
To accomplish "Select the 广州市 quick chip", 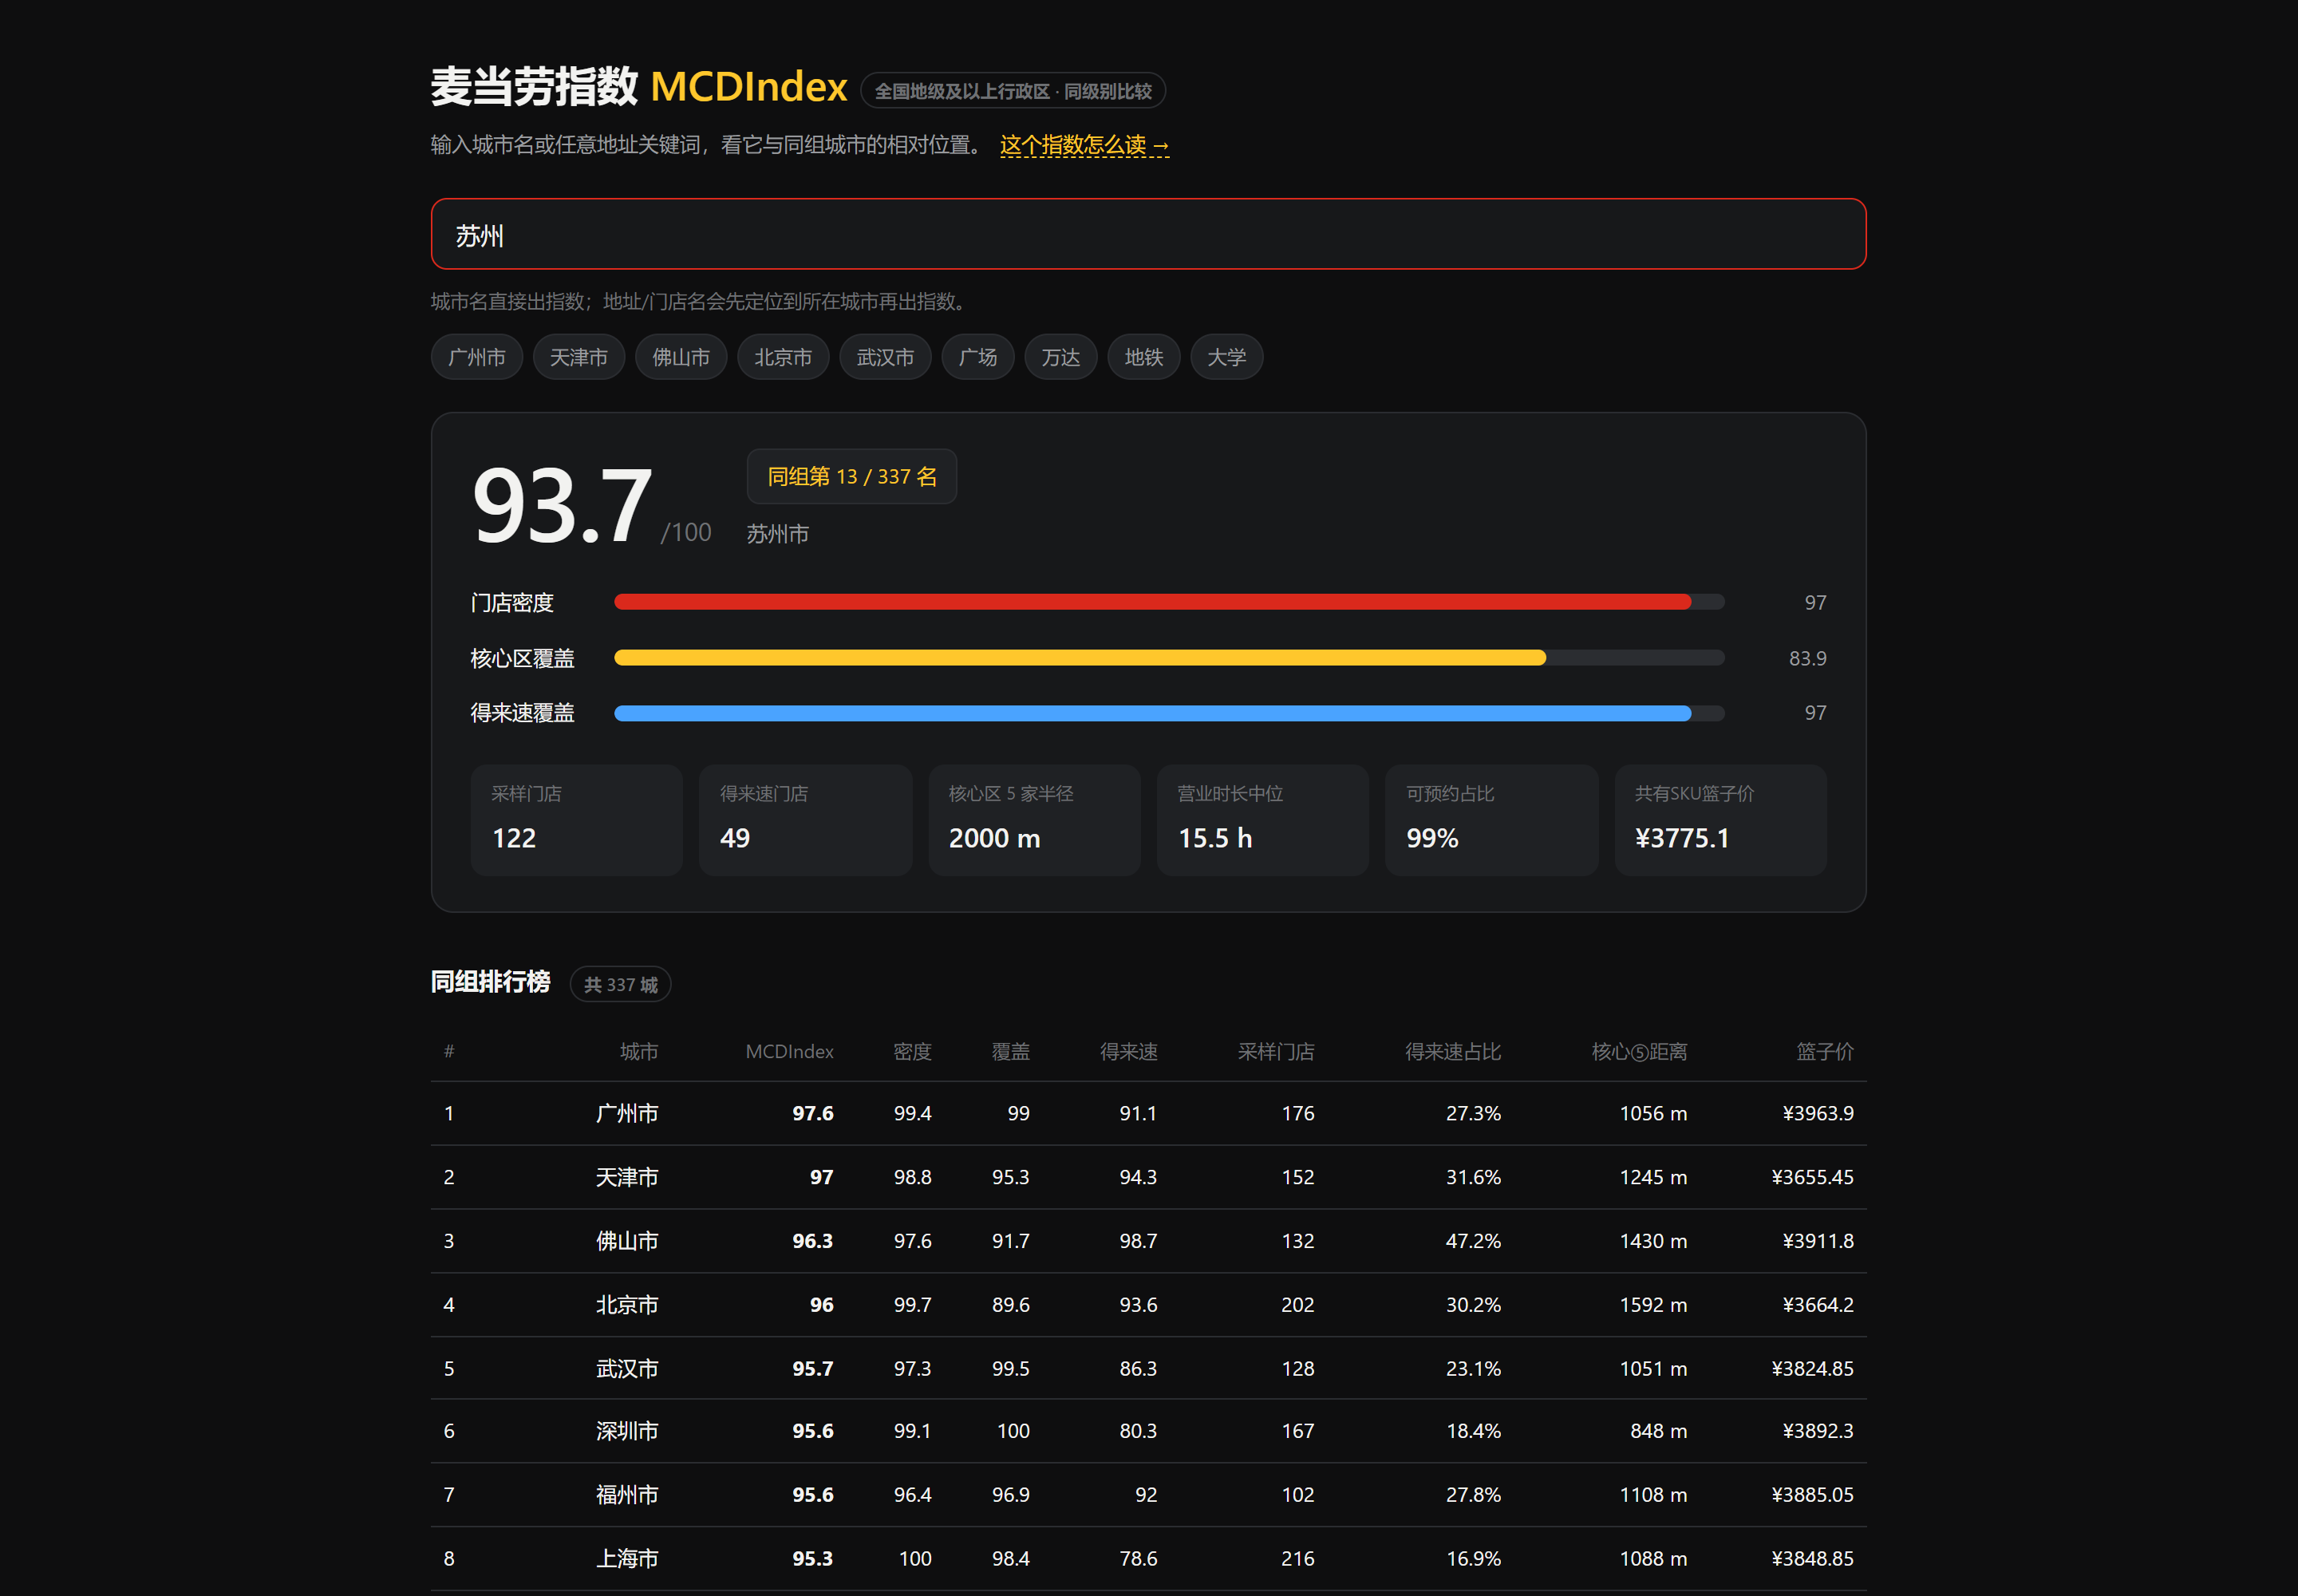I will [x=477, y=357].
